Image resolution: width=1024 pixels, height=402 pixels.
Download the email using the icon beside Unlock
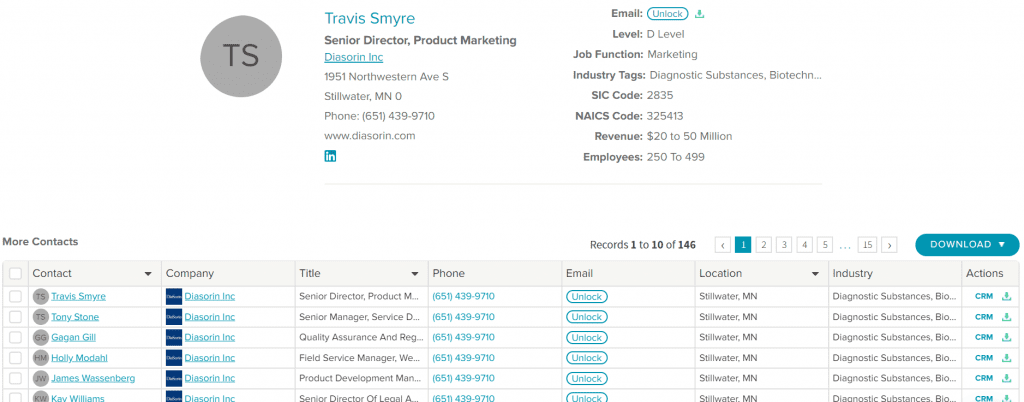pos(700,14)
